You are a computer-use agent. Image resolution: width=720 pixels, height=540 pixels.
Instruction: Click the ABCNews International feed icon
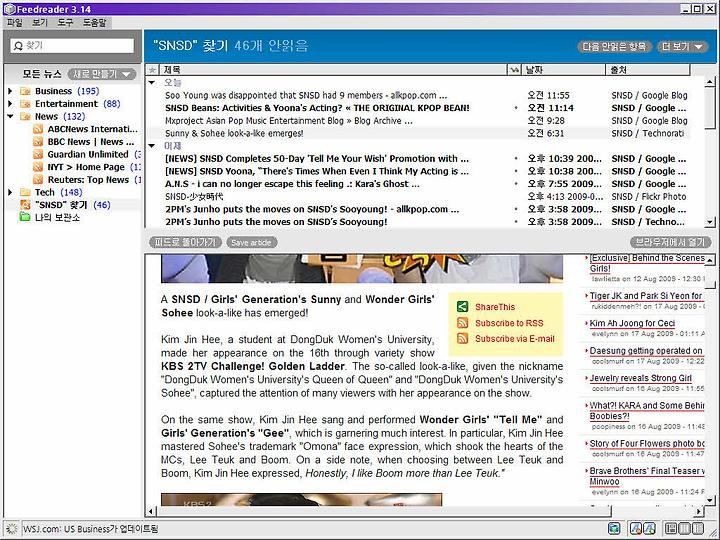pos(38,129)
